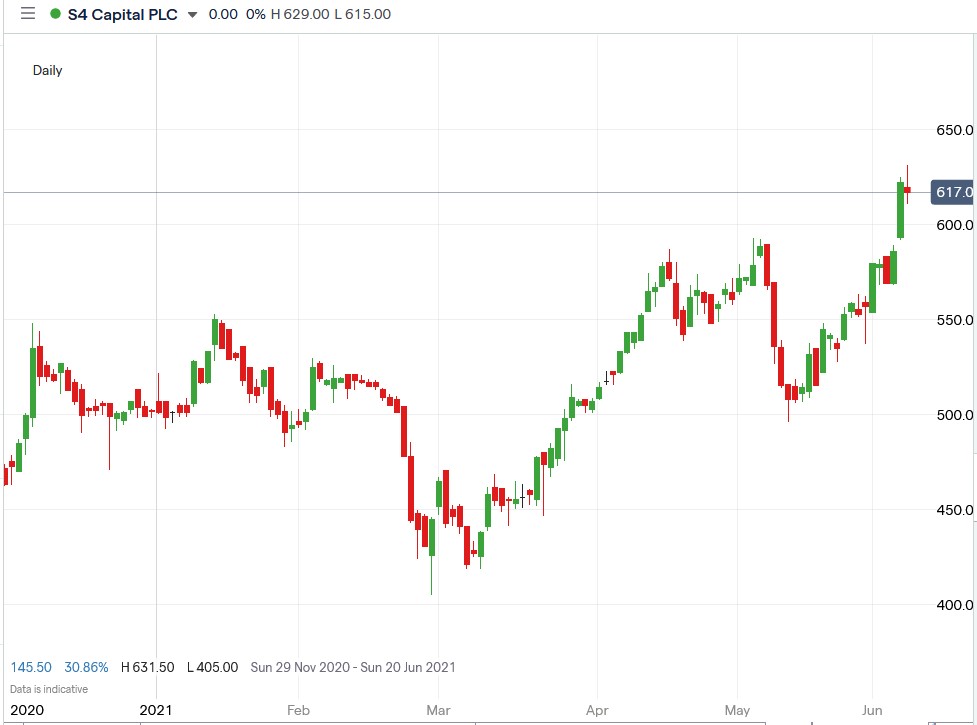Open the hamburger menu
Screen dimensions: 977x725
(26, 14)
